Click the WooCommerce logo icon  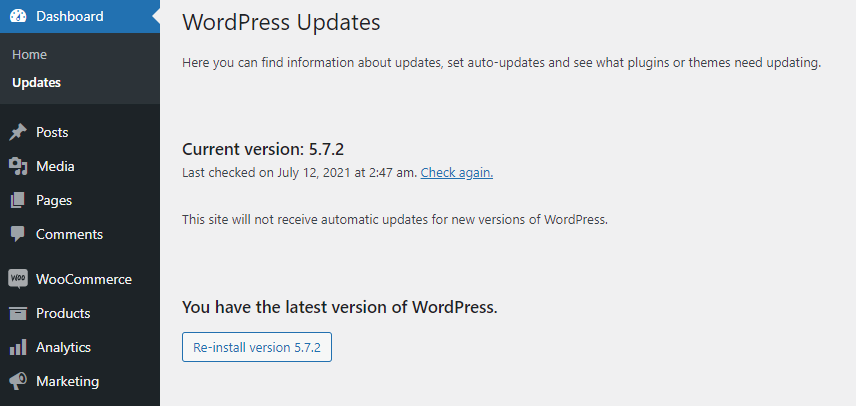pyautogui.click(x=18, y=279)
